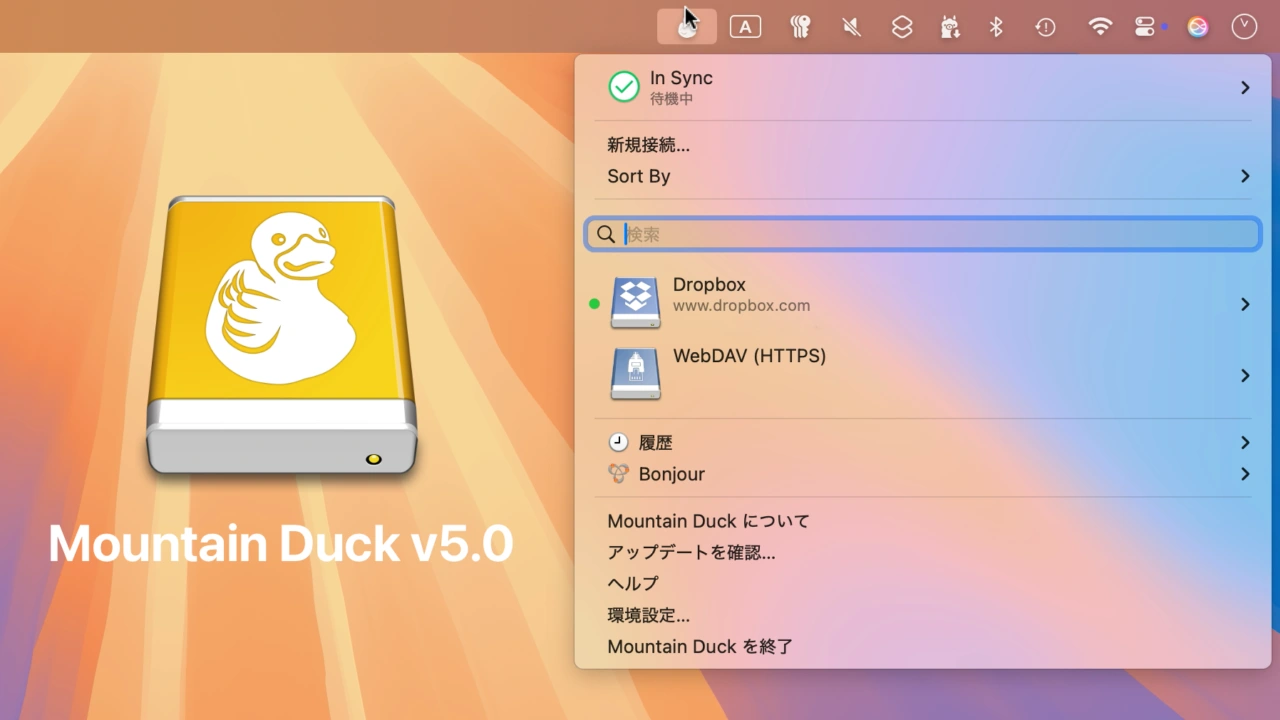The width and height of the screenshot is (1280, 720).
Task: Select the Dropbox drive icon
Action: [x=635, y=303]
